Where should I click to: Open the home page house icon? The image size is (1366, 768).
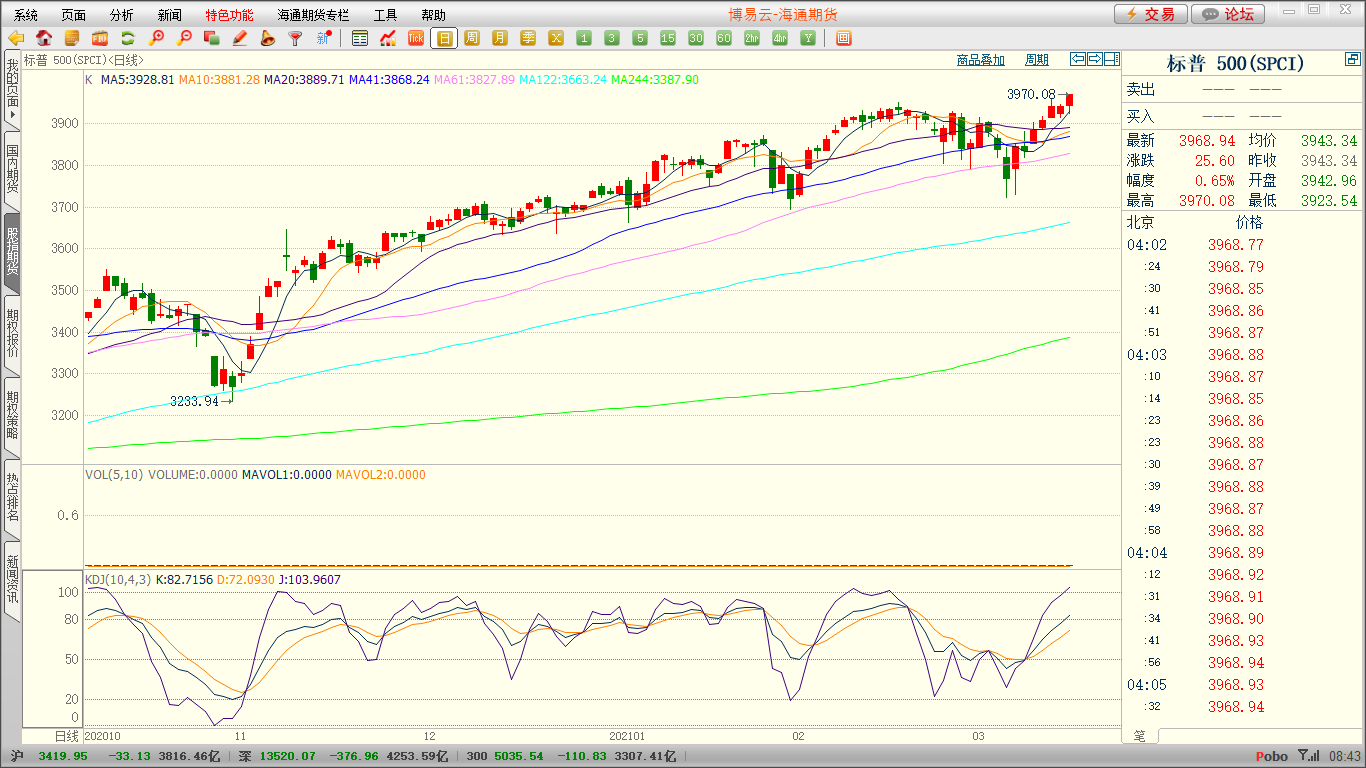click(44, 38)
